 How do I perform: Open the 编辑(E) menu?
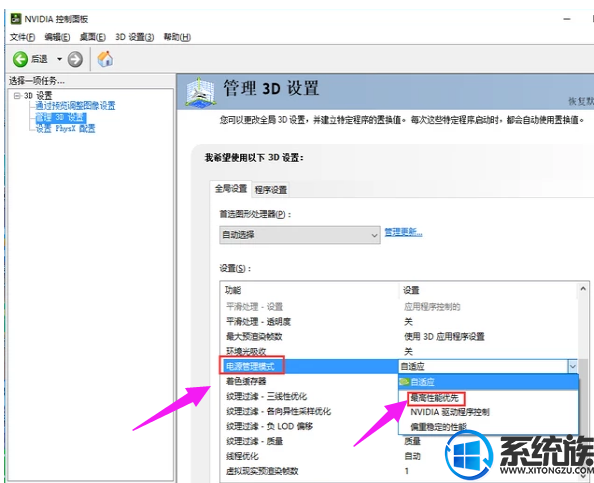pyautogui.click(x=57, y=37)
